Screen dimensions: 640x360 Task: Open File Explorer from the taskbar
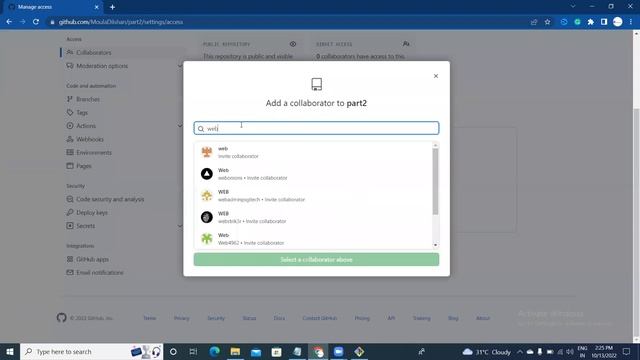coord(235,351)
